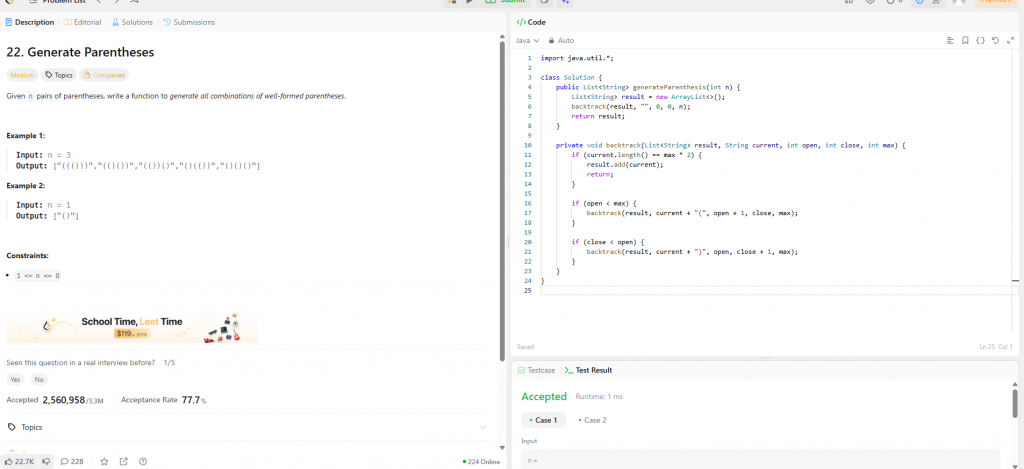Click the lock icon beside Auto

pyautogui.click(x=551, y=40)
